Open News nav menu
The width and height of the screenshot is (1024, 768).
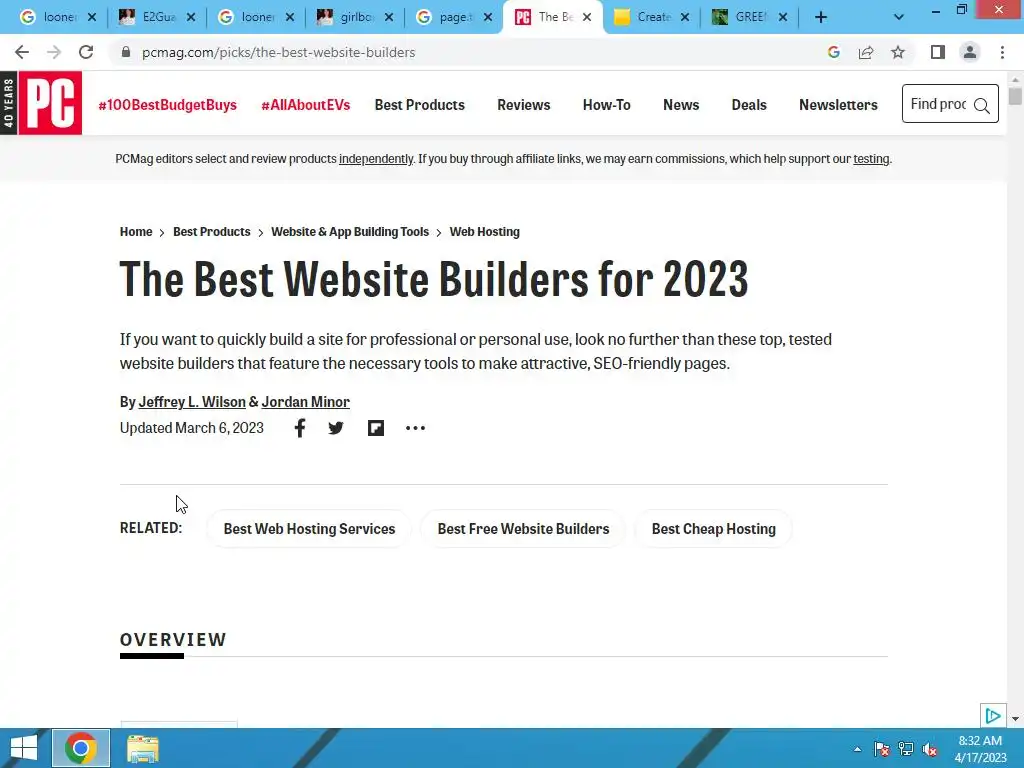point(681,105)
